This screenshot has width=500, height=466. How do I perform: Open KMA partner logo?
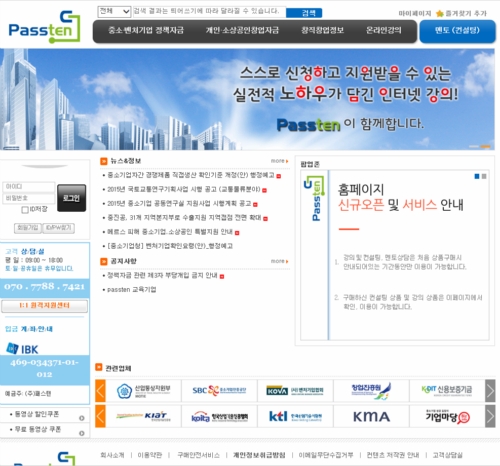(x=371, y=416)
